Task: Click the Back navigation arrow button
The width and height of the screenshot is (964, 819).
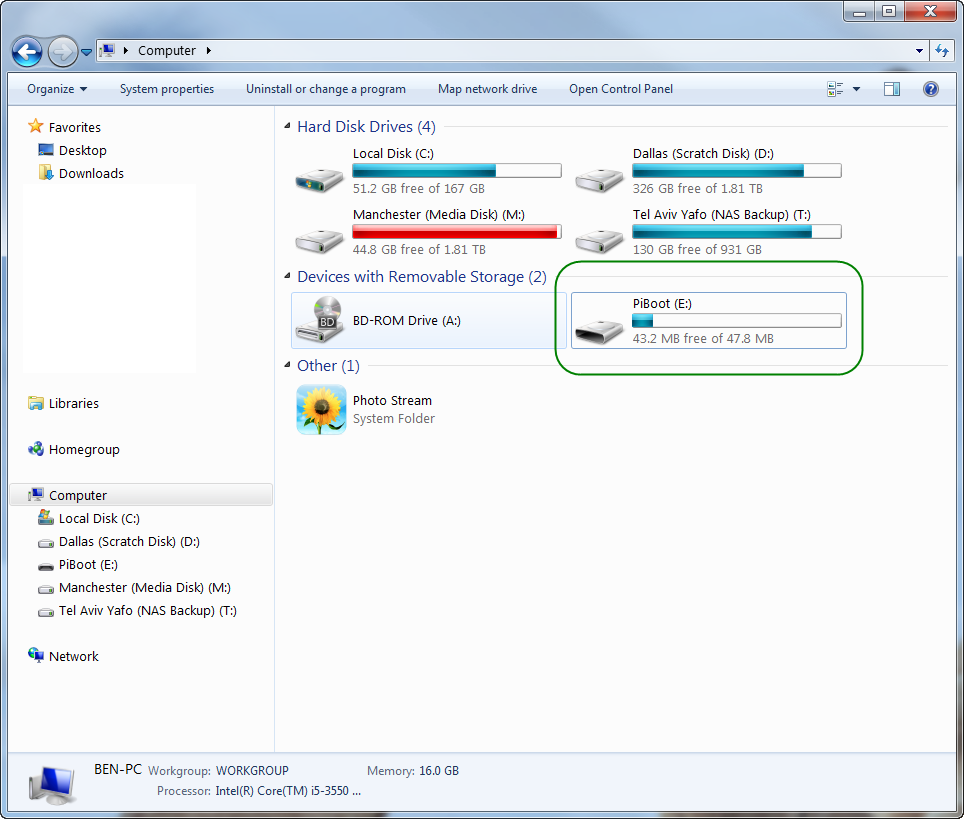Action: (27, 51)
